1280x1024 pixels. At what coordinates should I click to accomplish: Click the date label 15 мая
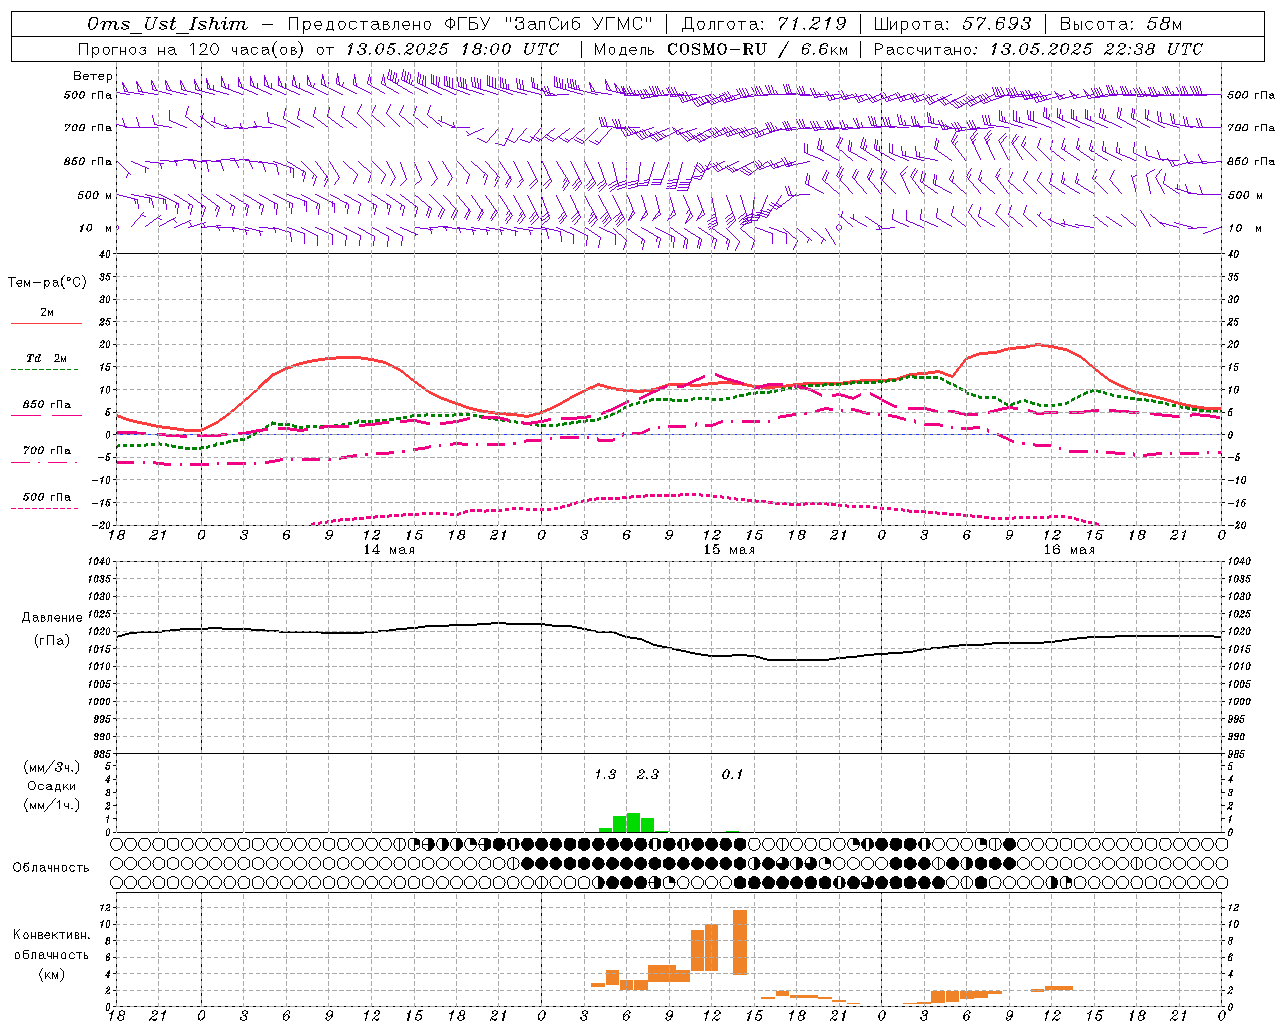point(729,550)
